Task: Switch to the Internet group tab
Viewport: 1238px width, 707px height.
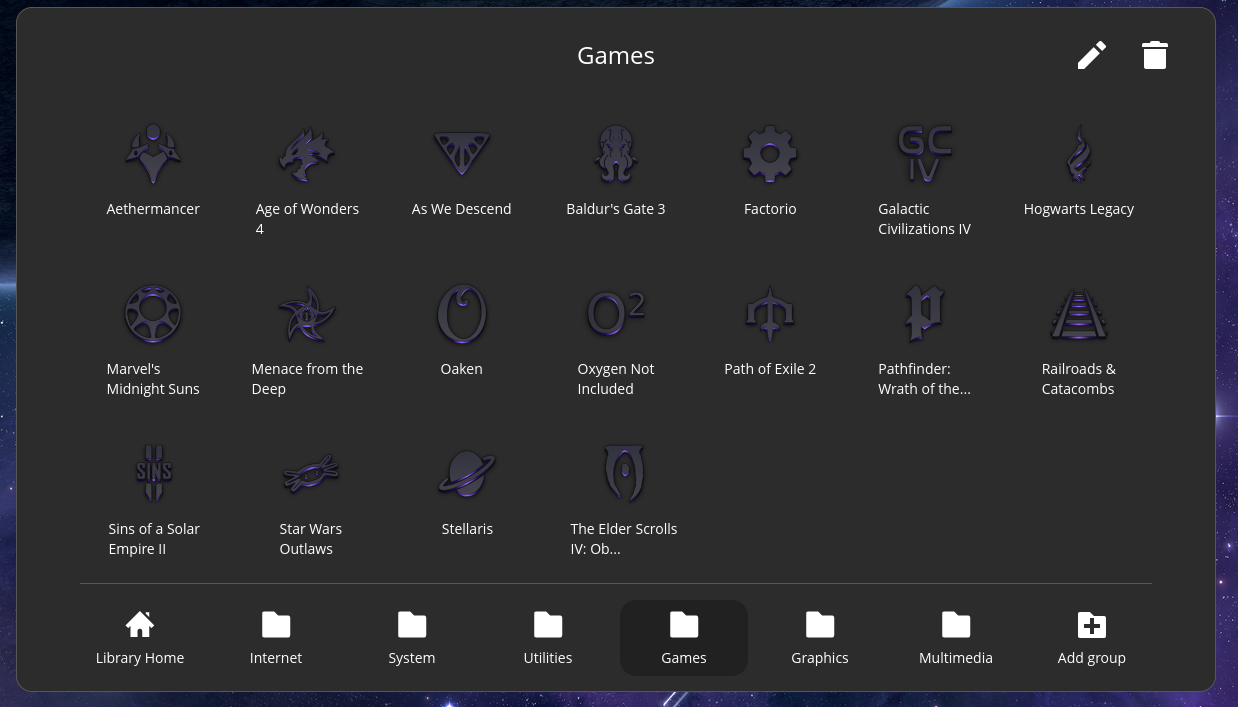Action: pyautogui.click(x=276, y=637)
